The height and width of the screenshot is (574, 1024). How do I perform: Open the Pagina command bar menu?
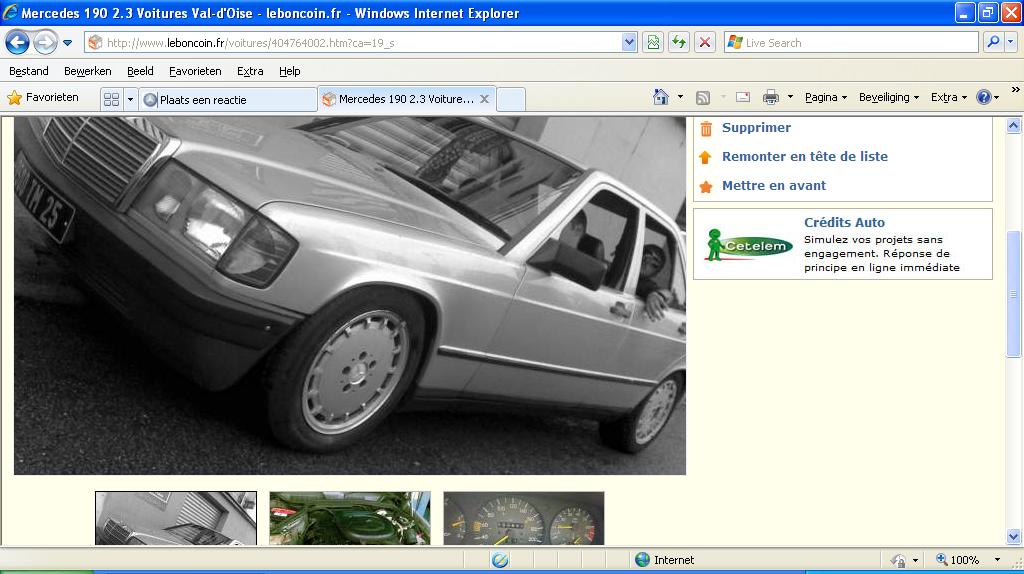825,97
